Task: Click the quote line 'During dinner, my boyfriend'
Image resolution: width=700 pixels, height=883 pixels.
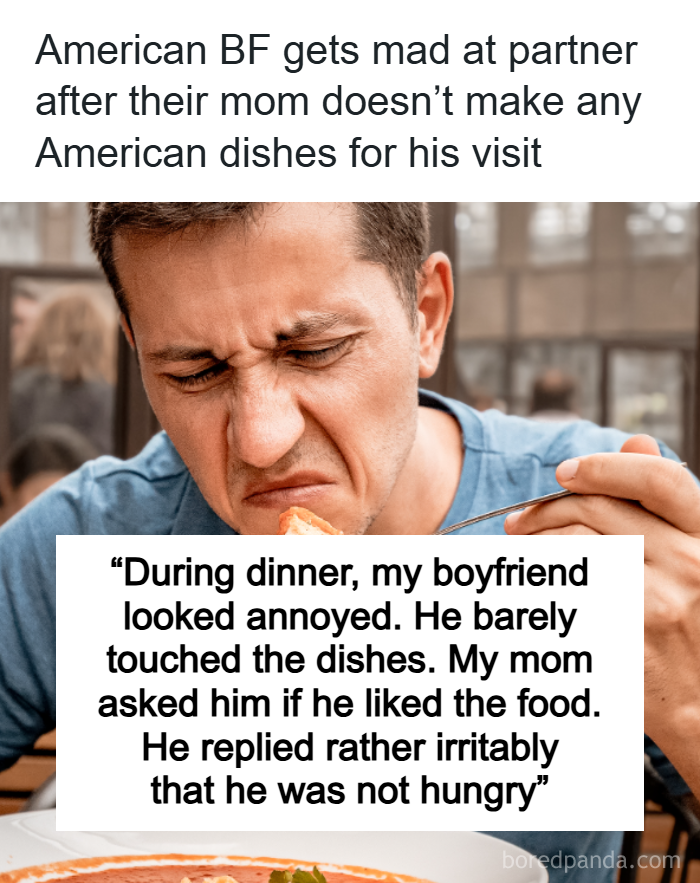Action: click(350, 573)
